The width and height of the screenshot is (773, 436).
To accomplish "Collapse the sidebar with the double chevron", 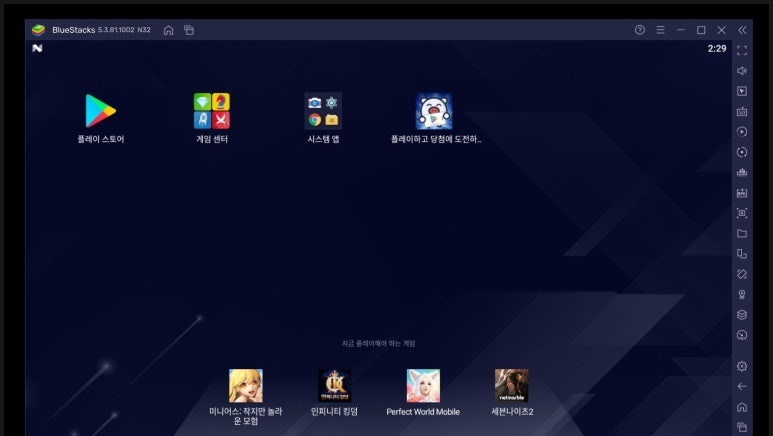I will 742,30.
